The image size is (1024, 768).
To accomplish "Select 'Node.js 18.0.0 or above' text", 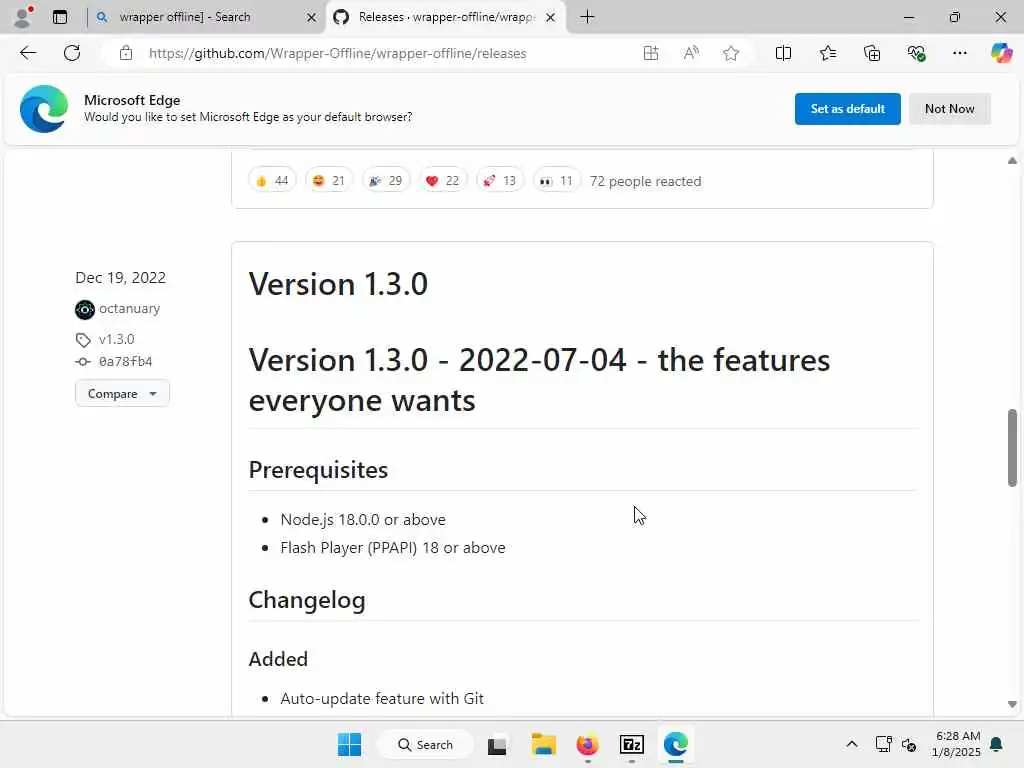I will coord(363,519).
